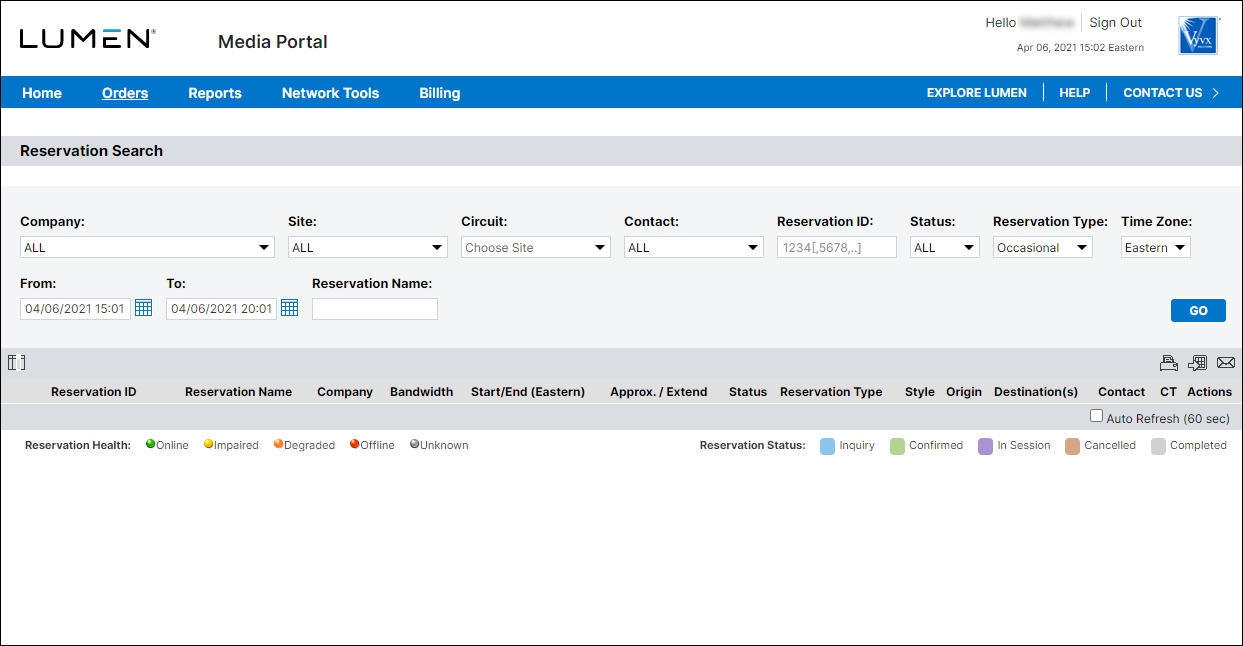Open the Reports menu
Viewport: 1243px width, 646px height.
215,93
